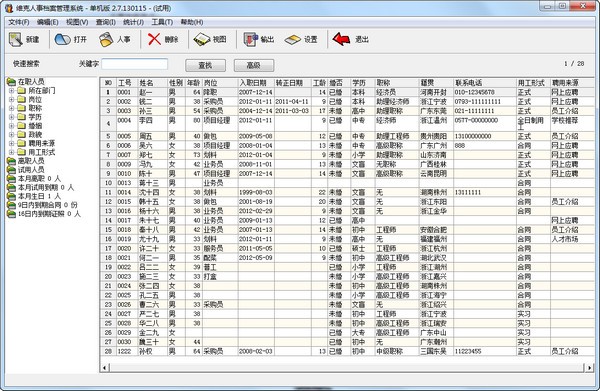Click the 转正日期 column header
This screenshot has width=600, height=391.
coord(293,83)
